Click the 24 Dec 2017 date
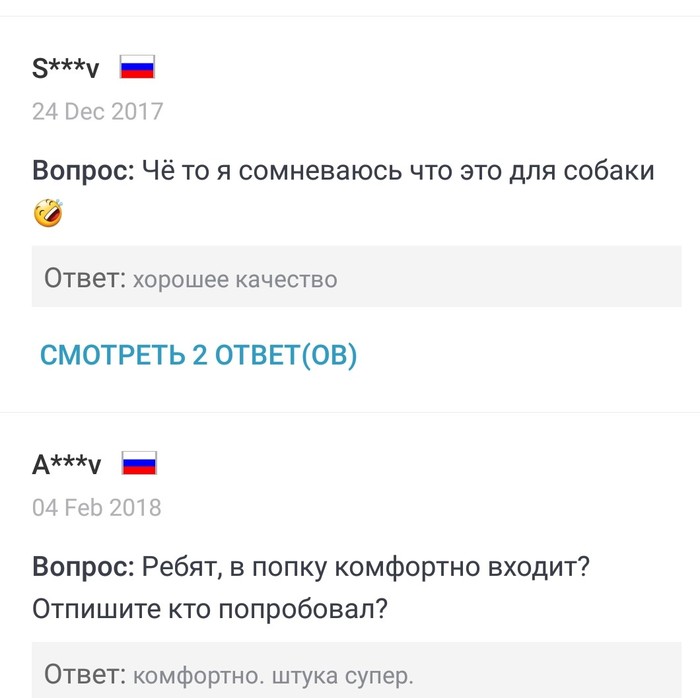700x698 pixels. (97, 111)
